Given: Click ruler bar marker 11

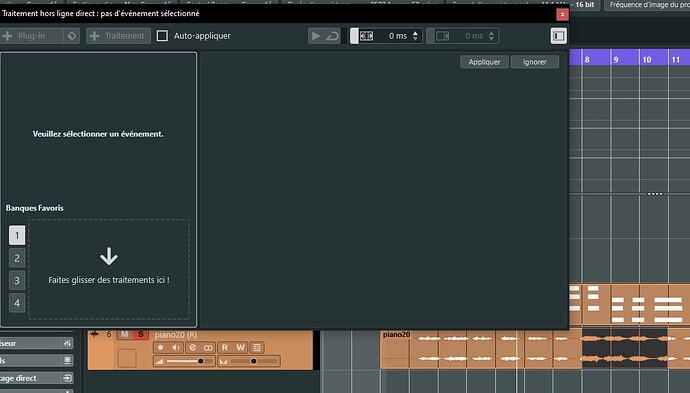Looking at the screenshot, I should [x=675, y=59].
